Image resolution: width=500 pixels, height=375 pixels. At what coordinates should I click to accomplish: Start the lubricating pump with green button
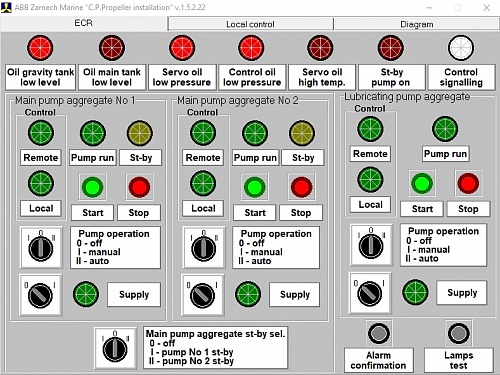tap(422, 183)
